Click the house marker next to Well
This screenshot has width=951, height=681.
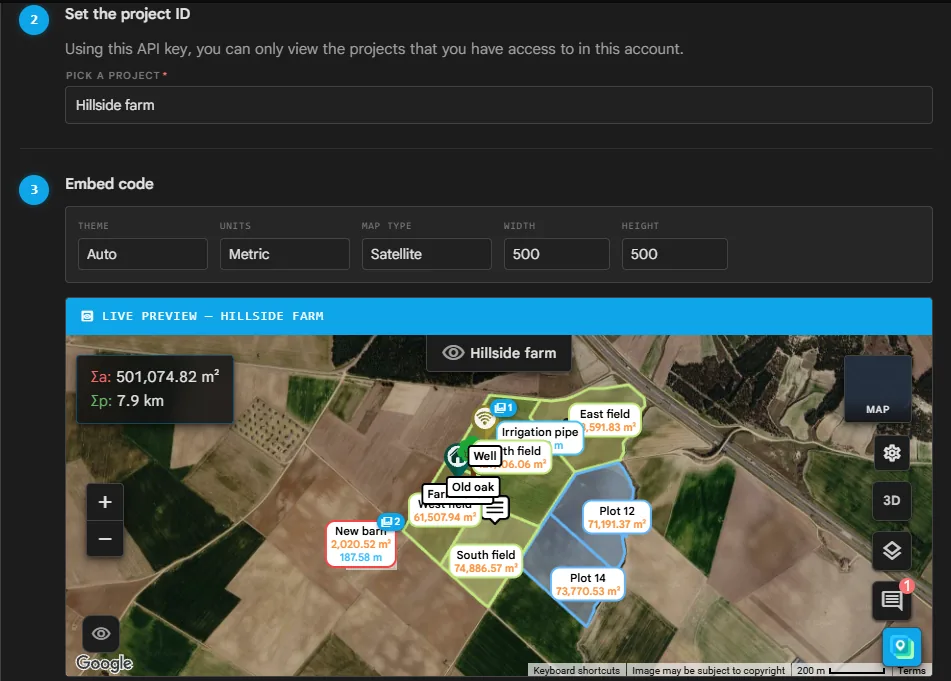(x=456, y=458)
